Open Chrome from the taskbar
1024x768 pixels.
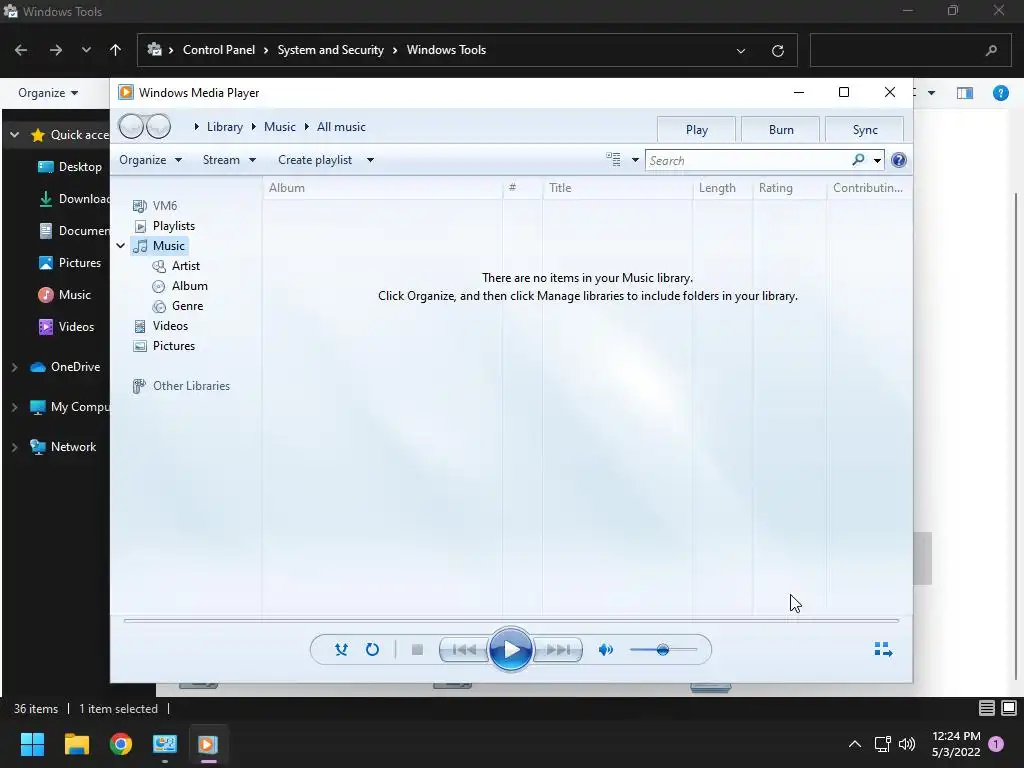coord(121,744)
